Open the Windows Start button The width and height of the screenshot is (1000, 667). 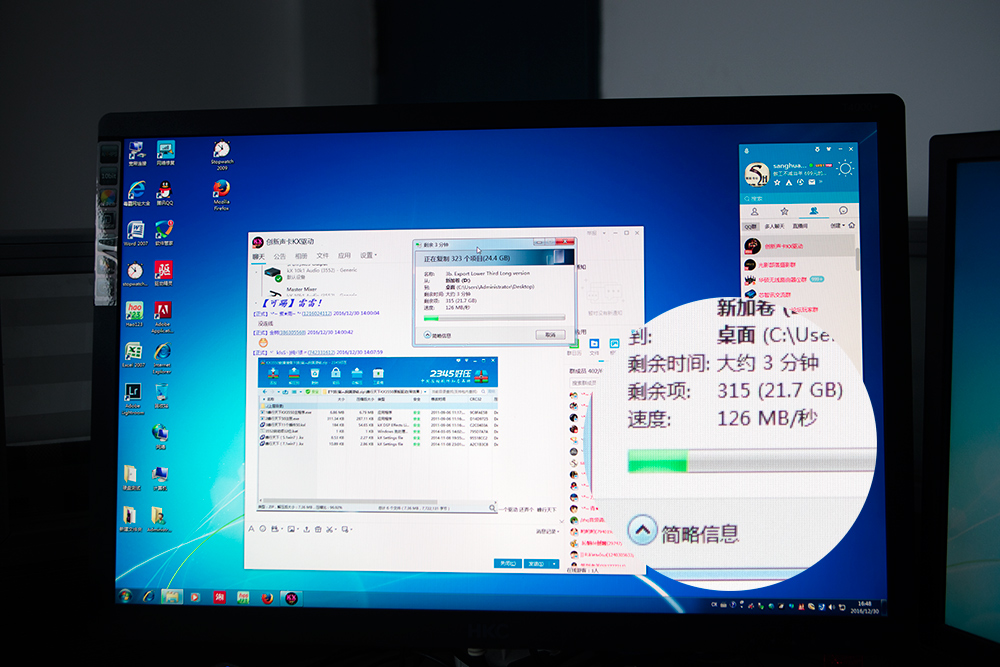tap(126, 596)
